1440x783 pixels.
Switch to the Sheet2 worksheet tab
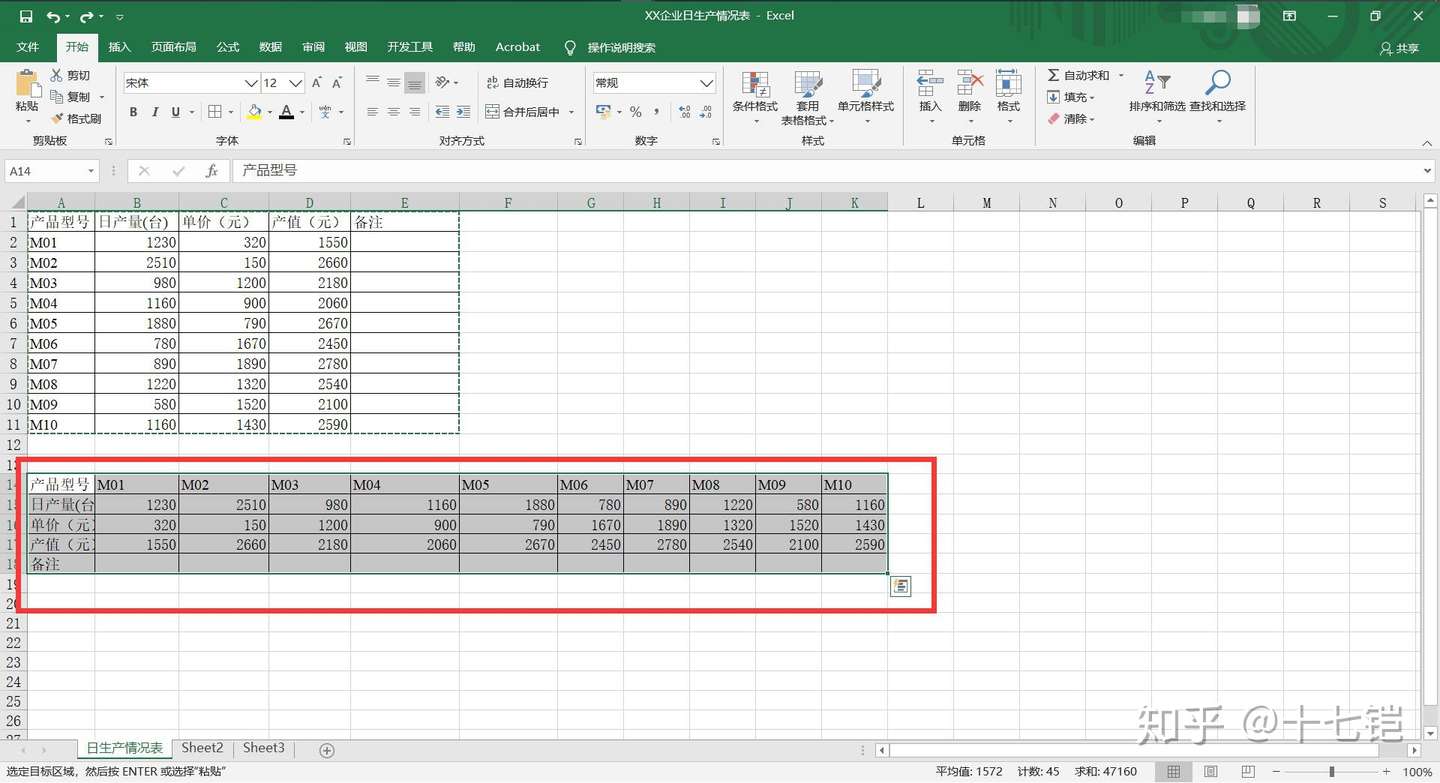(x=202, y=747)
